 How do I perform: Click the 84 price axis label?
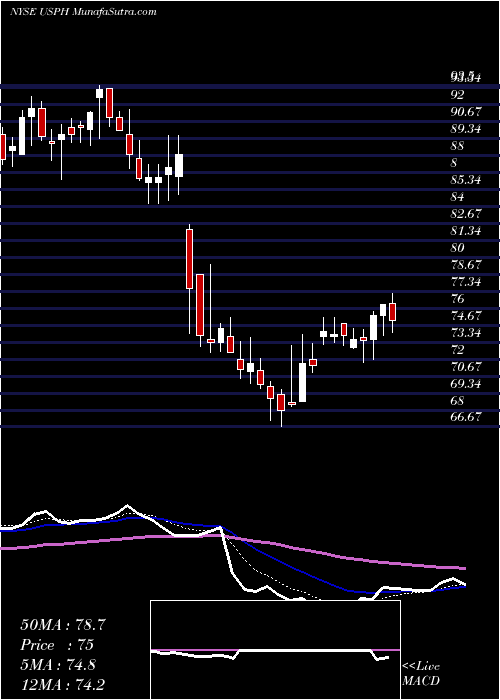(x=457, y=197)
